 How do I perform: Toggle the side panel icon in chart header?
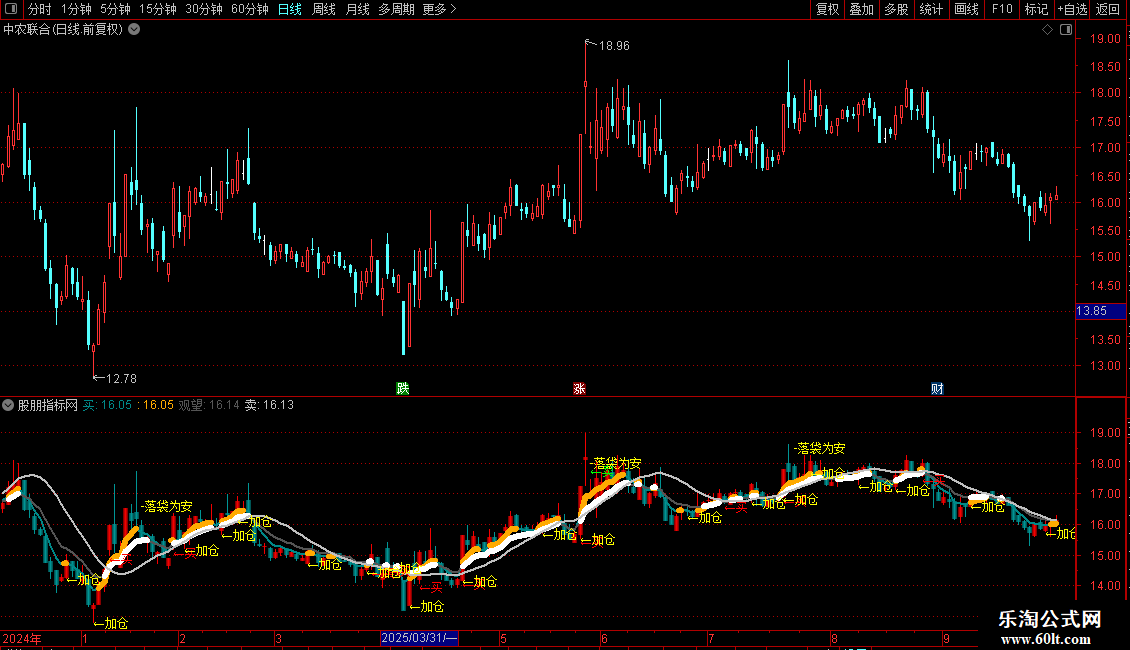coord(1066,30)
